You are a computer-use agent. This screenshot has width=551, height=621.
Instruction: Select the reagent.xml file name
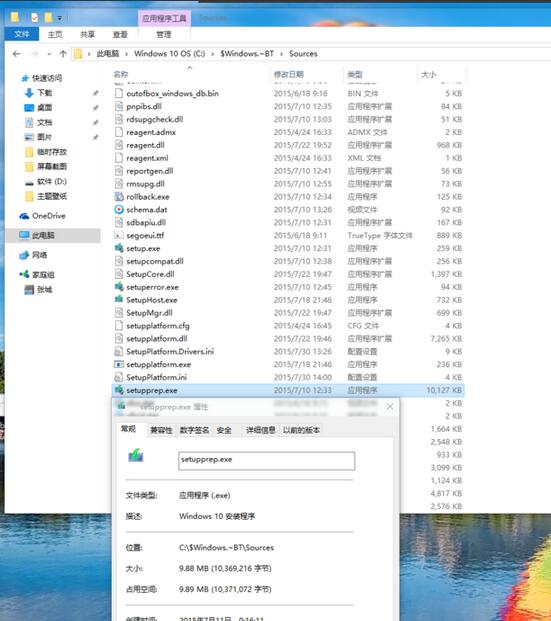[x=147, y=158]
